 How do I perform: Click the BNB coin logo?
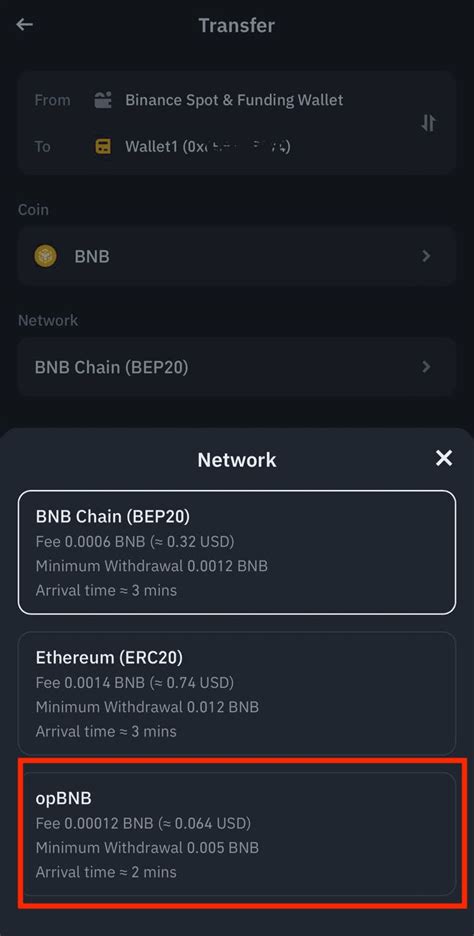45,257
